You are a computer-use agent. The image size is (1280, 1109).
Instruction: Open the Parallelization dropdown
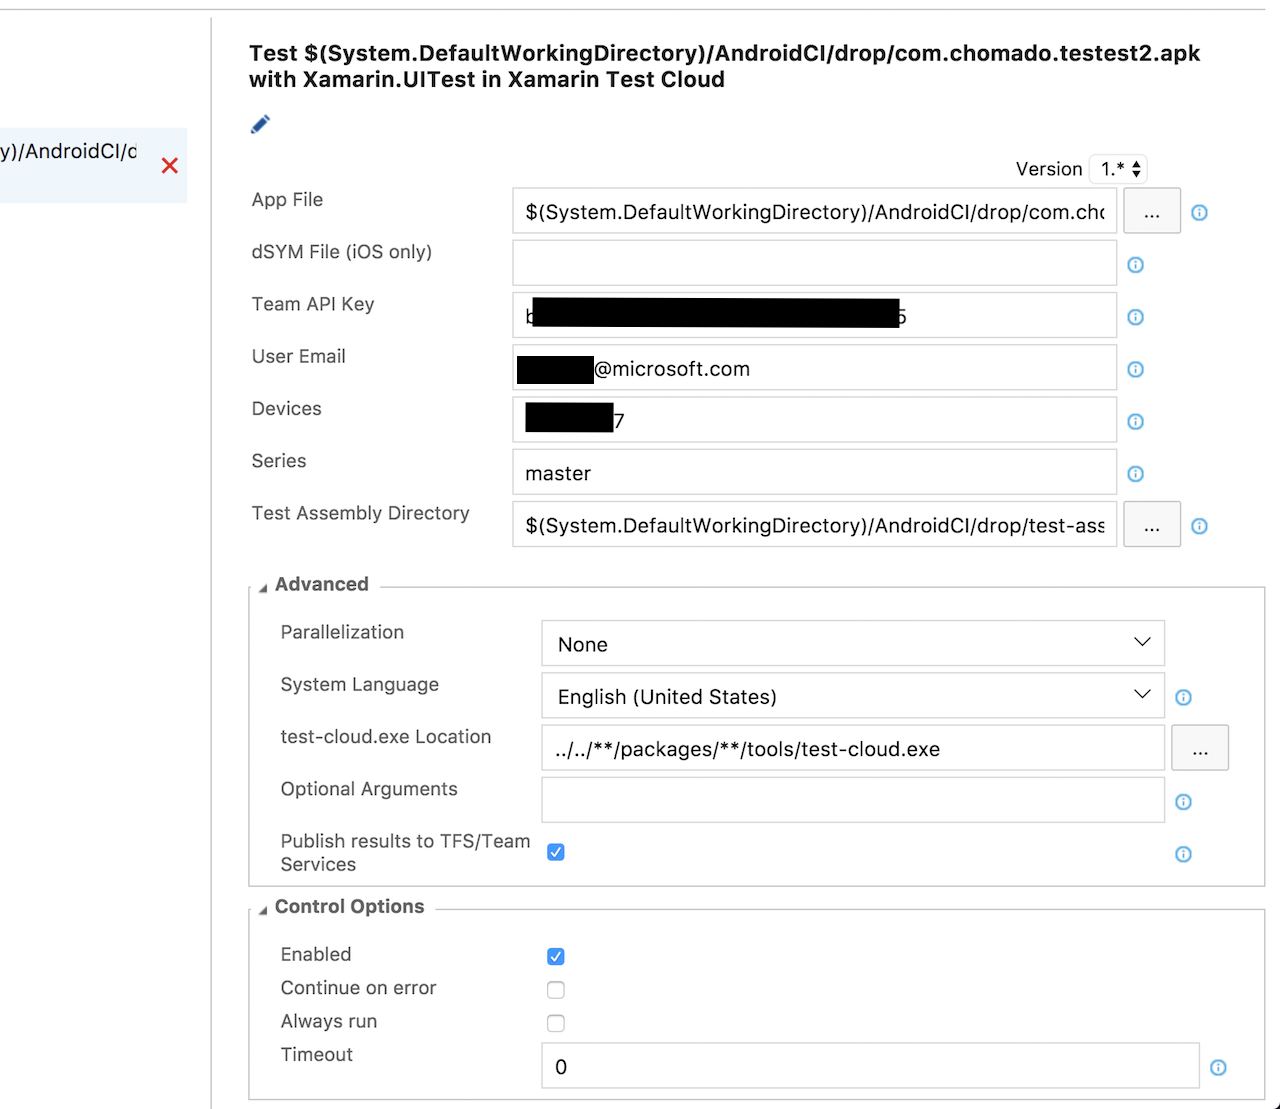click(853, 644)
